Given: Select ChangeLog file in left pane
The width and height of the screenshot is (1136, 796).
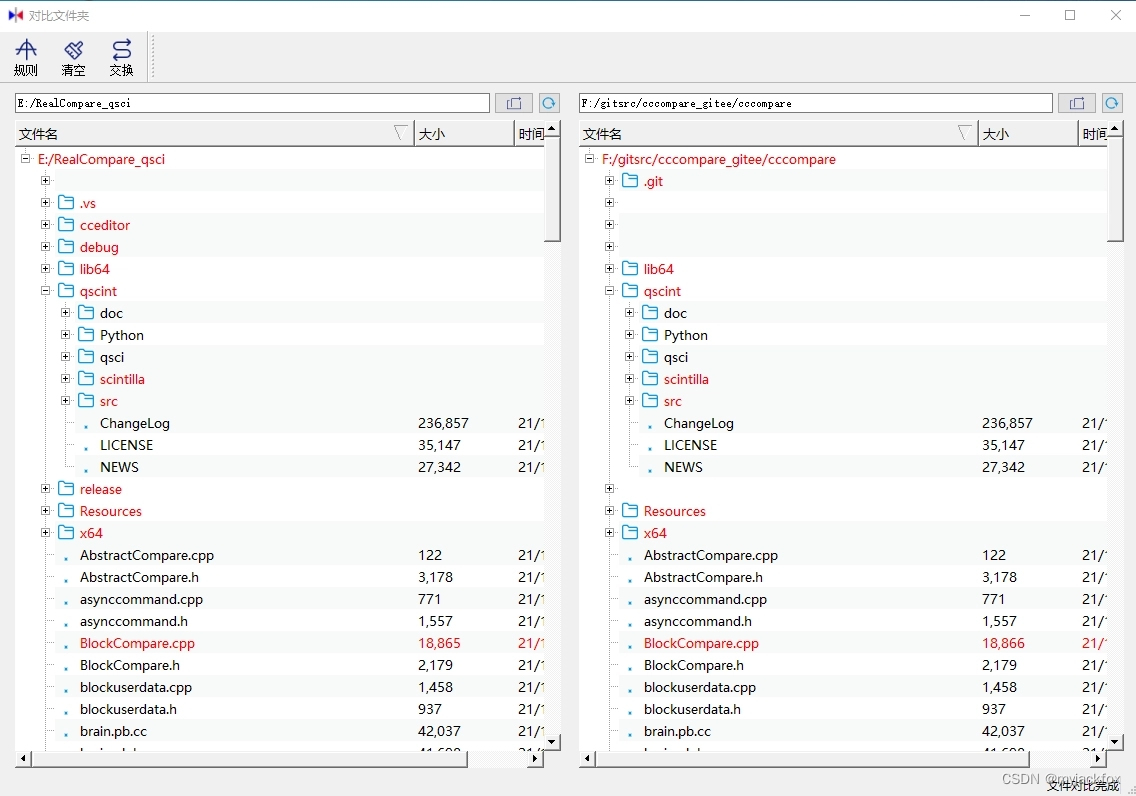Looking at the screenshot, I should point(135,423).
